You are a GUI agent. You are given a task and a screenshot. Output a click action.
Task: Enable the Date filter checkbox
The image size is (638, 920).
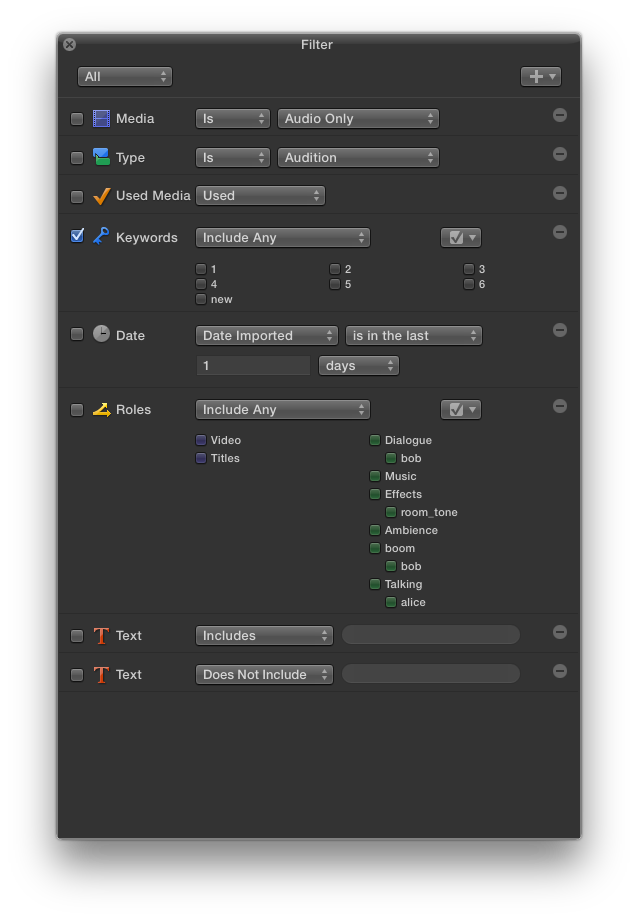[77, 334]
